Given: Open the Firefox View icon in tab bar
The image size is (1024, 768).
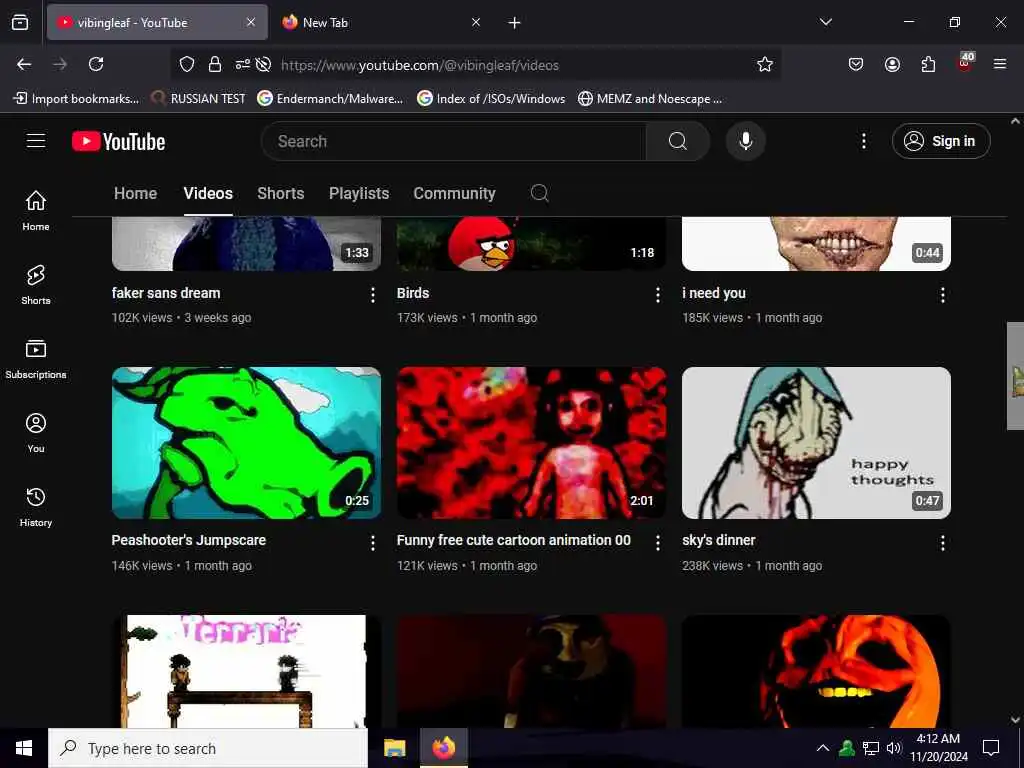Looking at the screenshot, I should click(x=20, y=22).
